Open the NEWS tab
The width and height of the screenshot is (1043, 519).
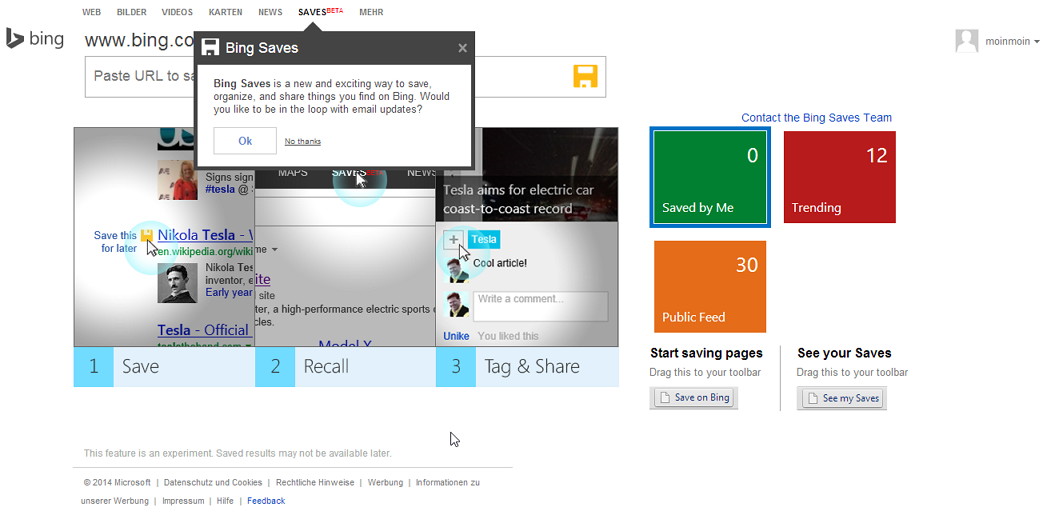point(270,12)
